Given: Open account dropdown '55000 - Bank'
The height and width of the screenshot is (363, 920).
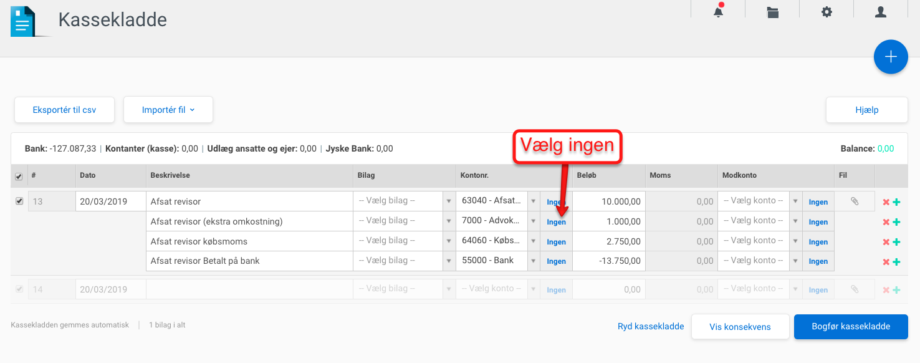Looking at the screenshot, I should (x=498, y=261).
